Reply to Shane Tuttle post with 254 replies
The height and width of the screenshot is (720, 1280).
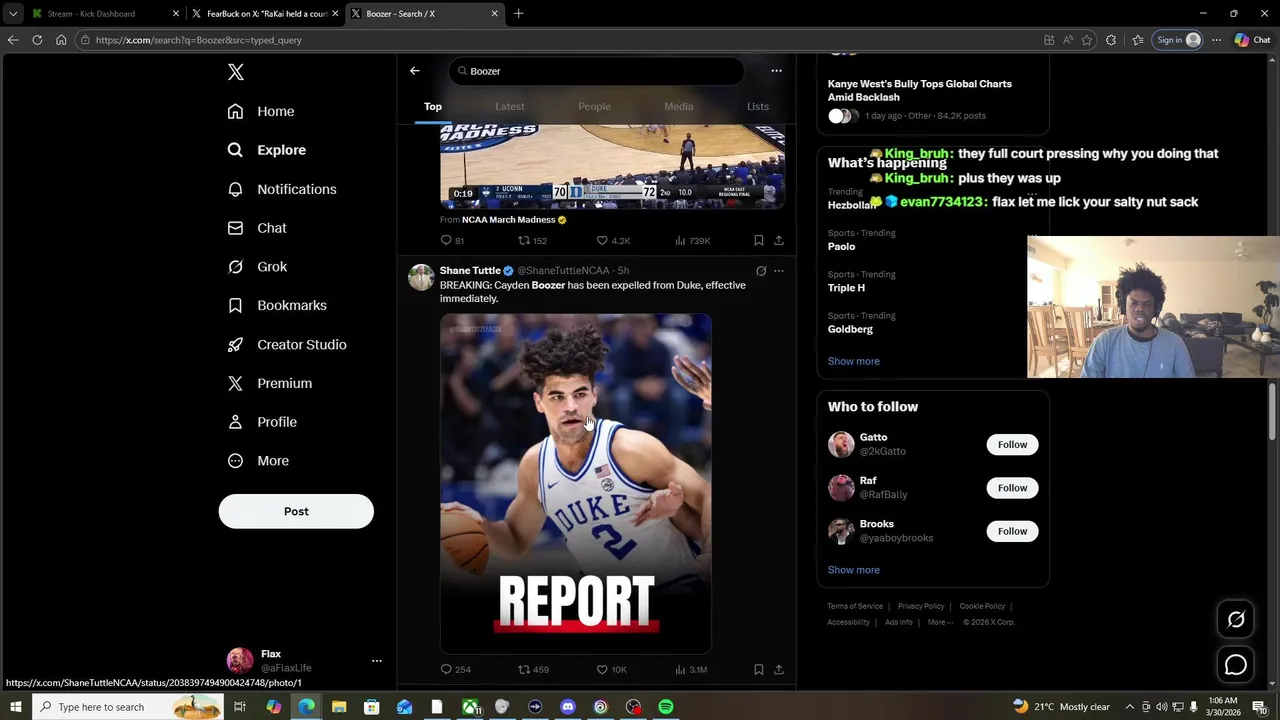455,669
